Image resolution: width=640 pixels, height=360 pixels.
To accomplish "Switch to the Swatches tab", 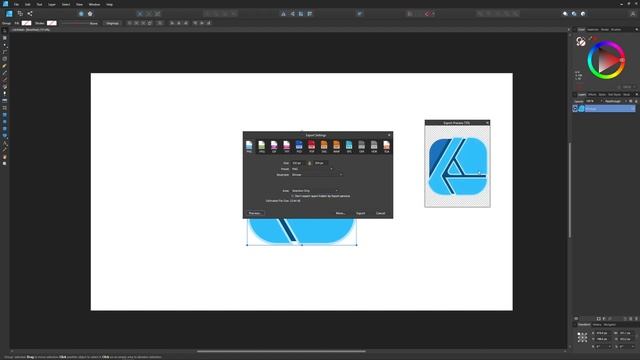I will 593,29.
